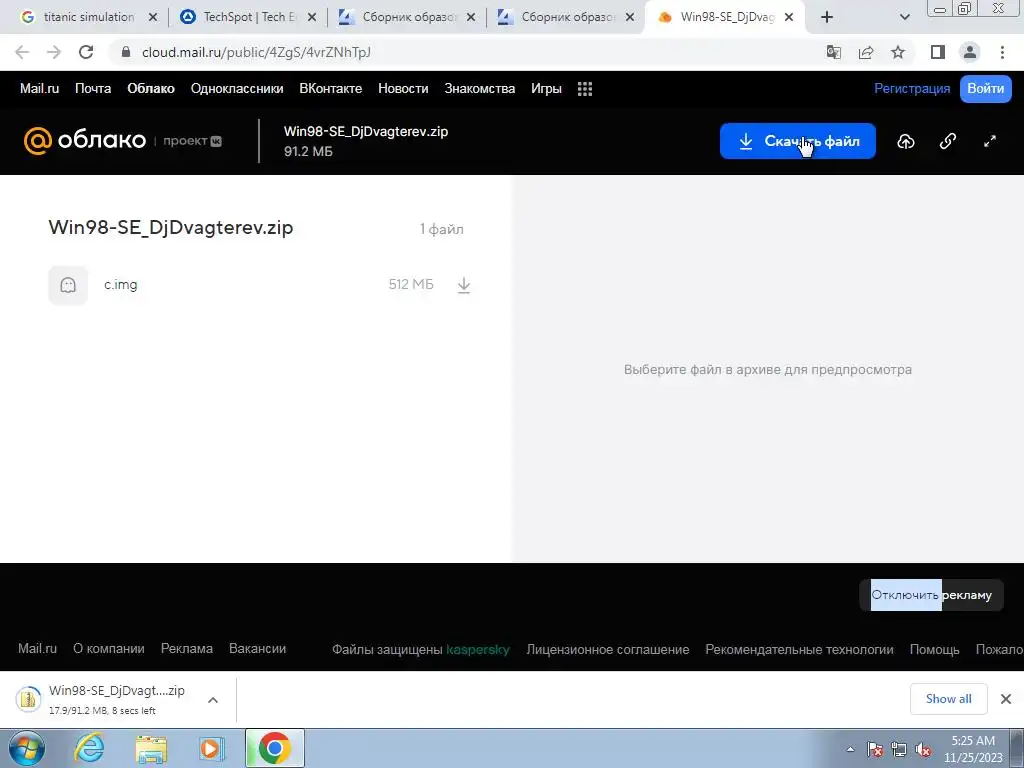The width and height of the screenshot is (1024, 768).
Task: Click the Скачать файл button
Action: pyautogui.click(x=797, y=141)
